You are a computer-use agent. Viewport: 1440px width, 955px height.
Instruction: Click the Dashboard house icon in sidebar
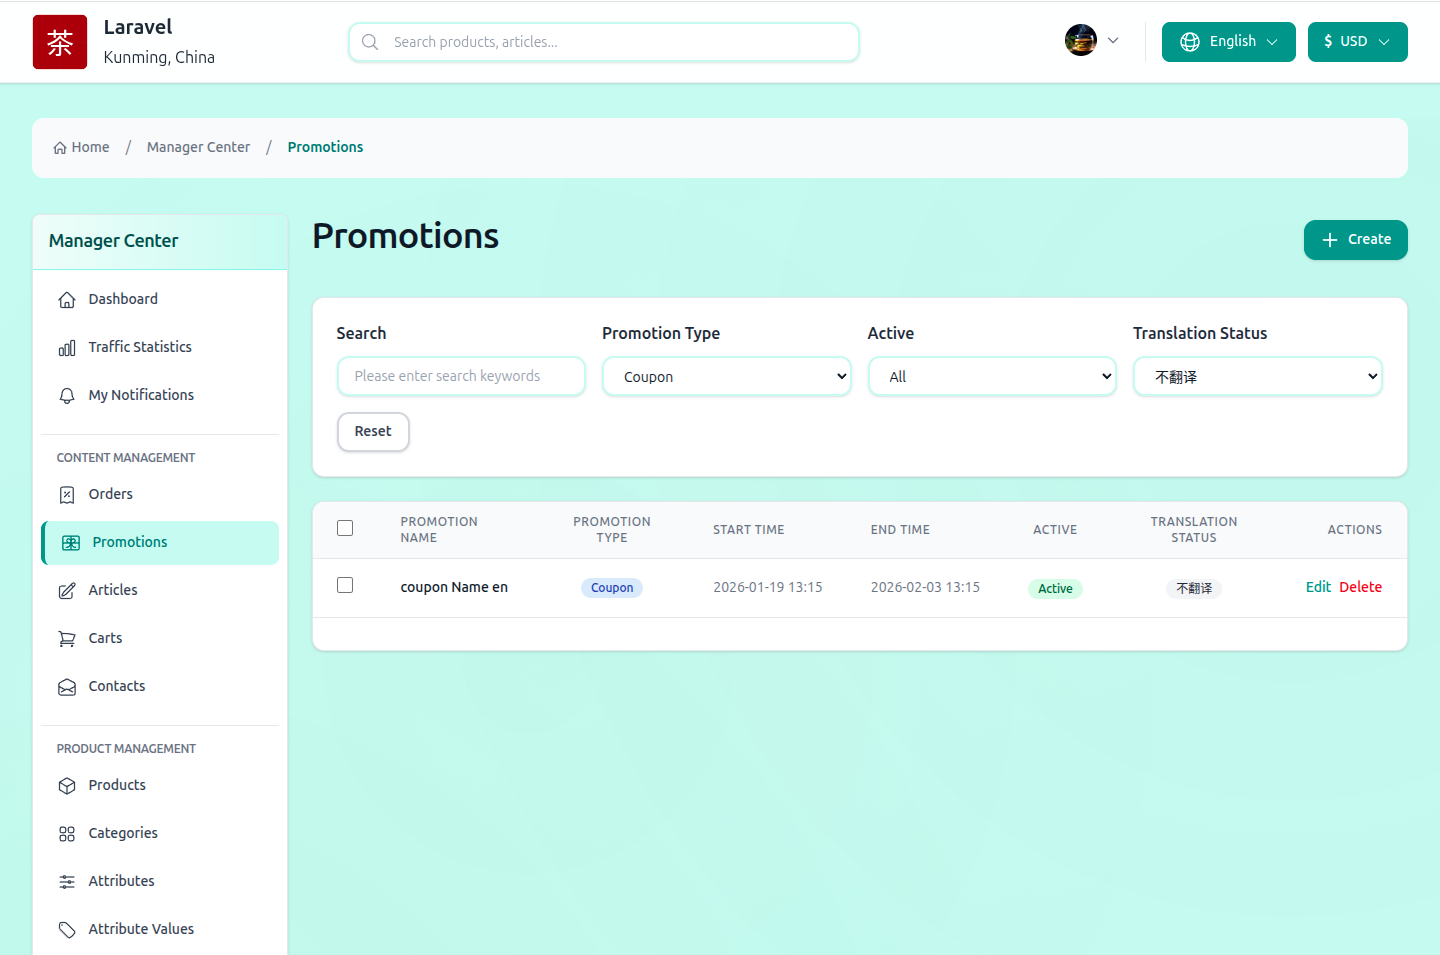(67, 300)
